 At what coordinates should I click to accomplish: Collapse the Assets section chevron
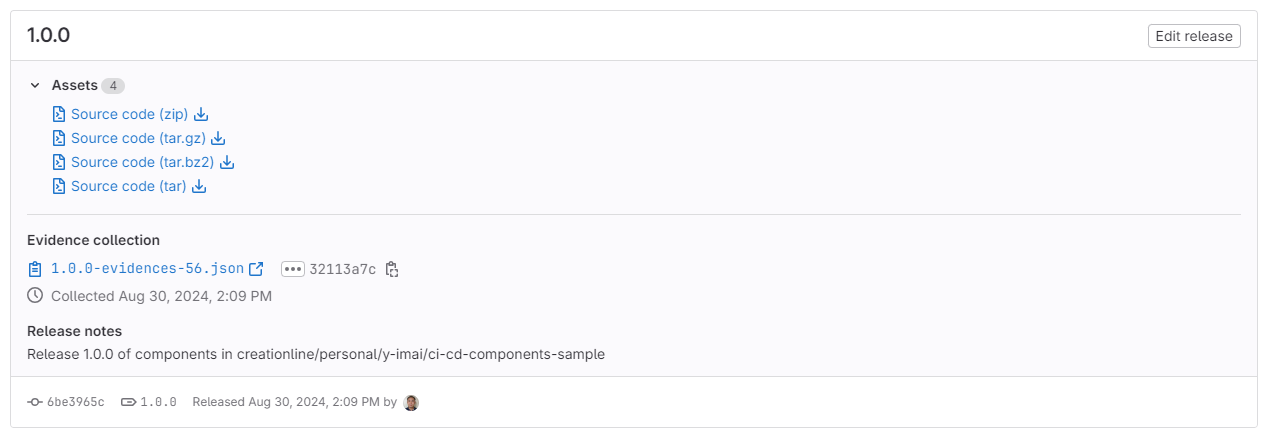35,86
